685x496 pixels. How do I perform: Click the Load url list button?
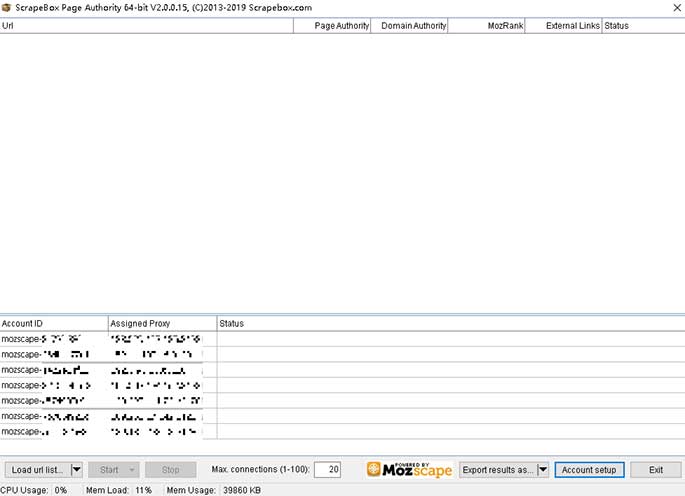pyautogui.click(x=38, y=470)
